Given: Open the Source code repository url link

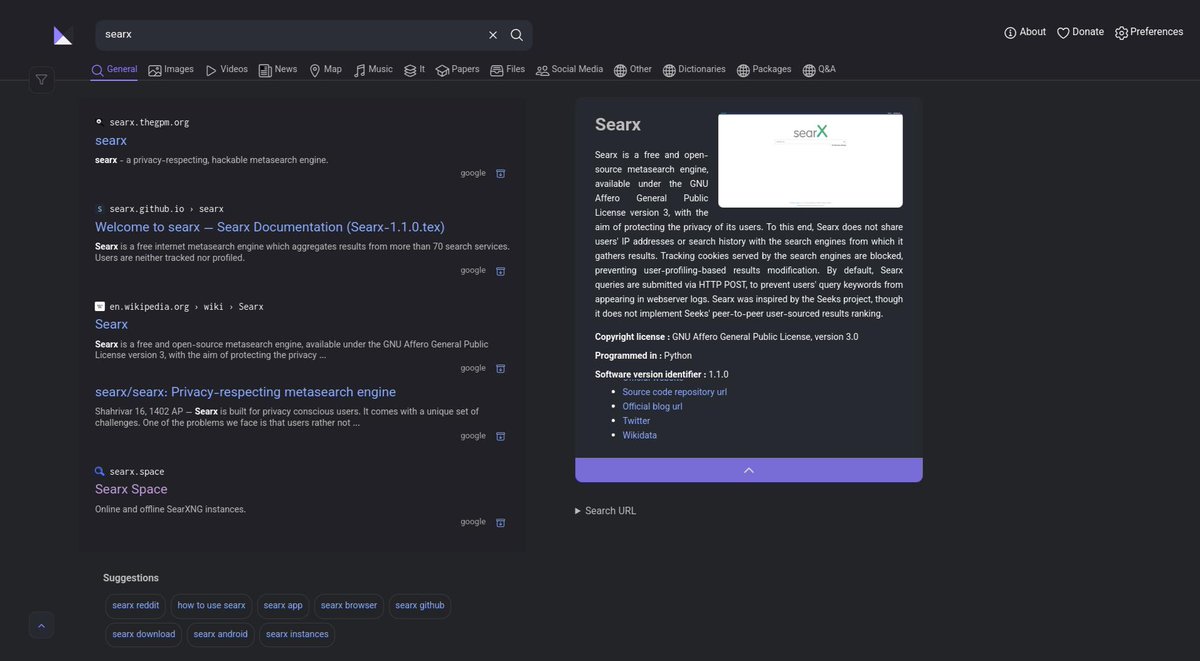Looking at the screenshot, I should click(675, 392).
